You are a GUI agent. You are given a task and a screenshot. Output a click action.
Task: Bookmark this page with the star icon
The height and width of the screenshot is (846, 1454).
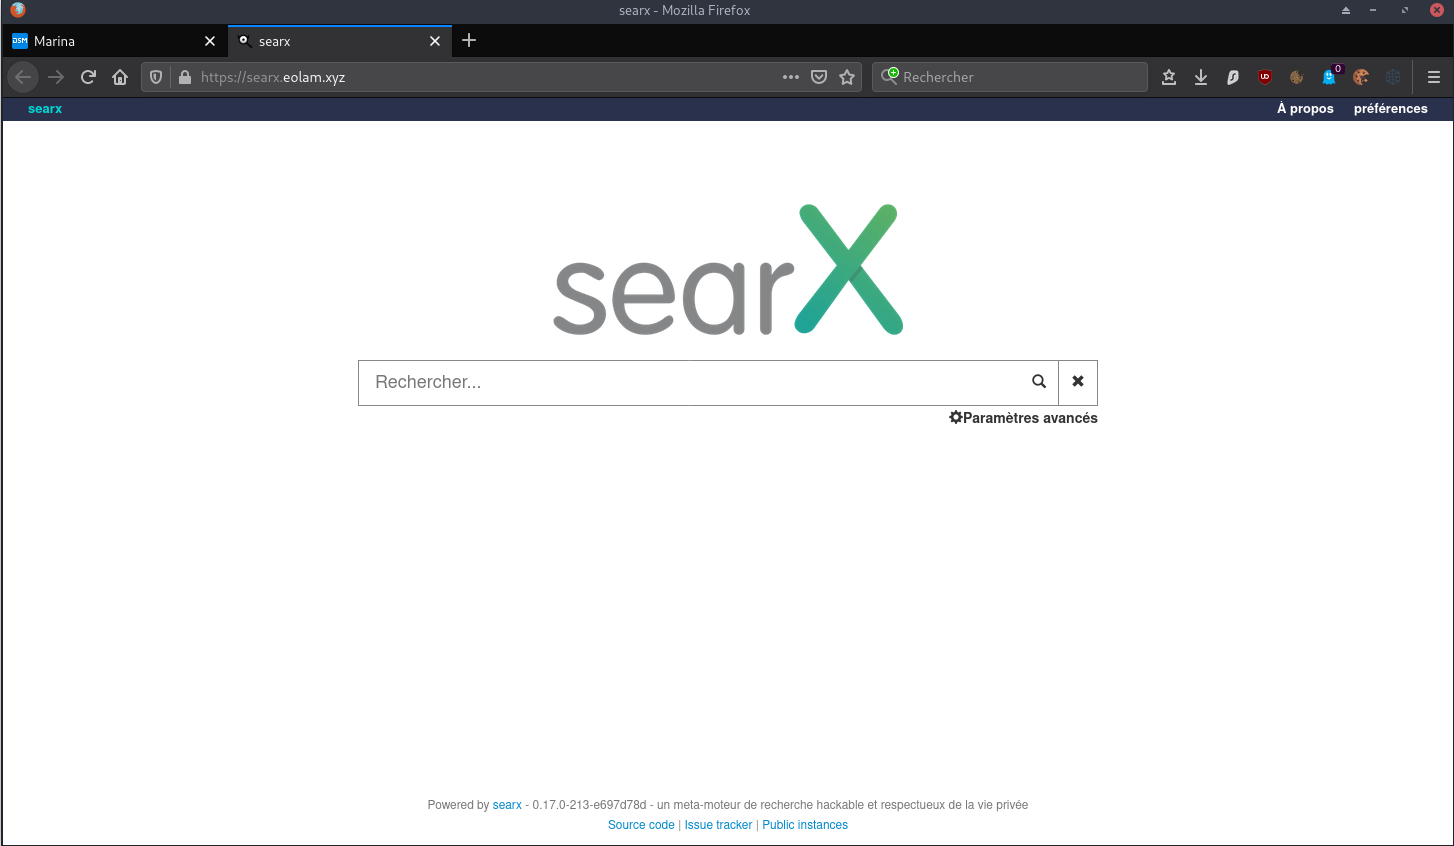[x=847, y=77]
